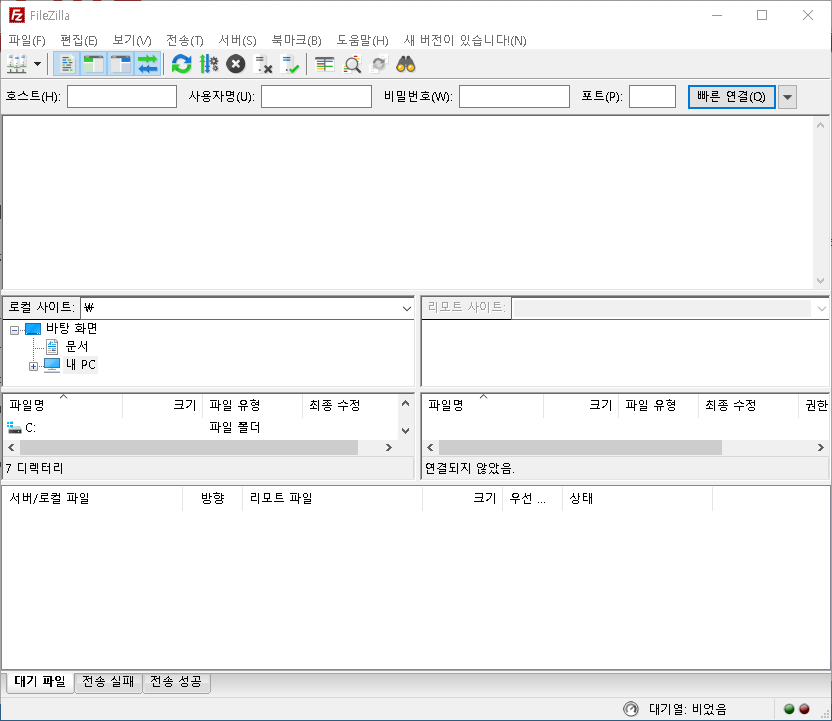Reconnect to the last server
The height and width of the screenshot is (721, 832).
(x=290, y=64)
